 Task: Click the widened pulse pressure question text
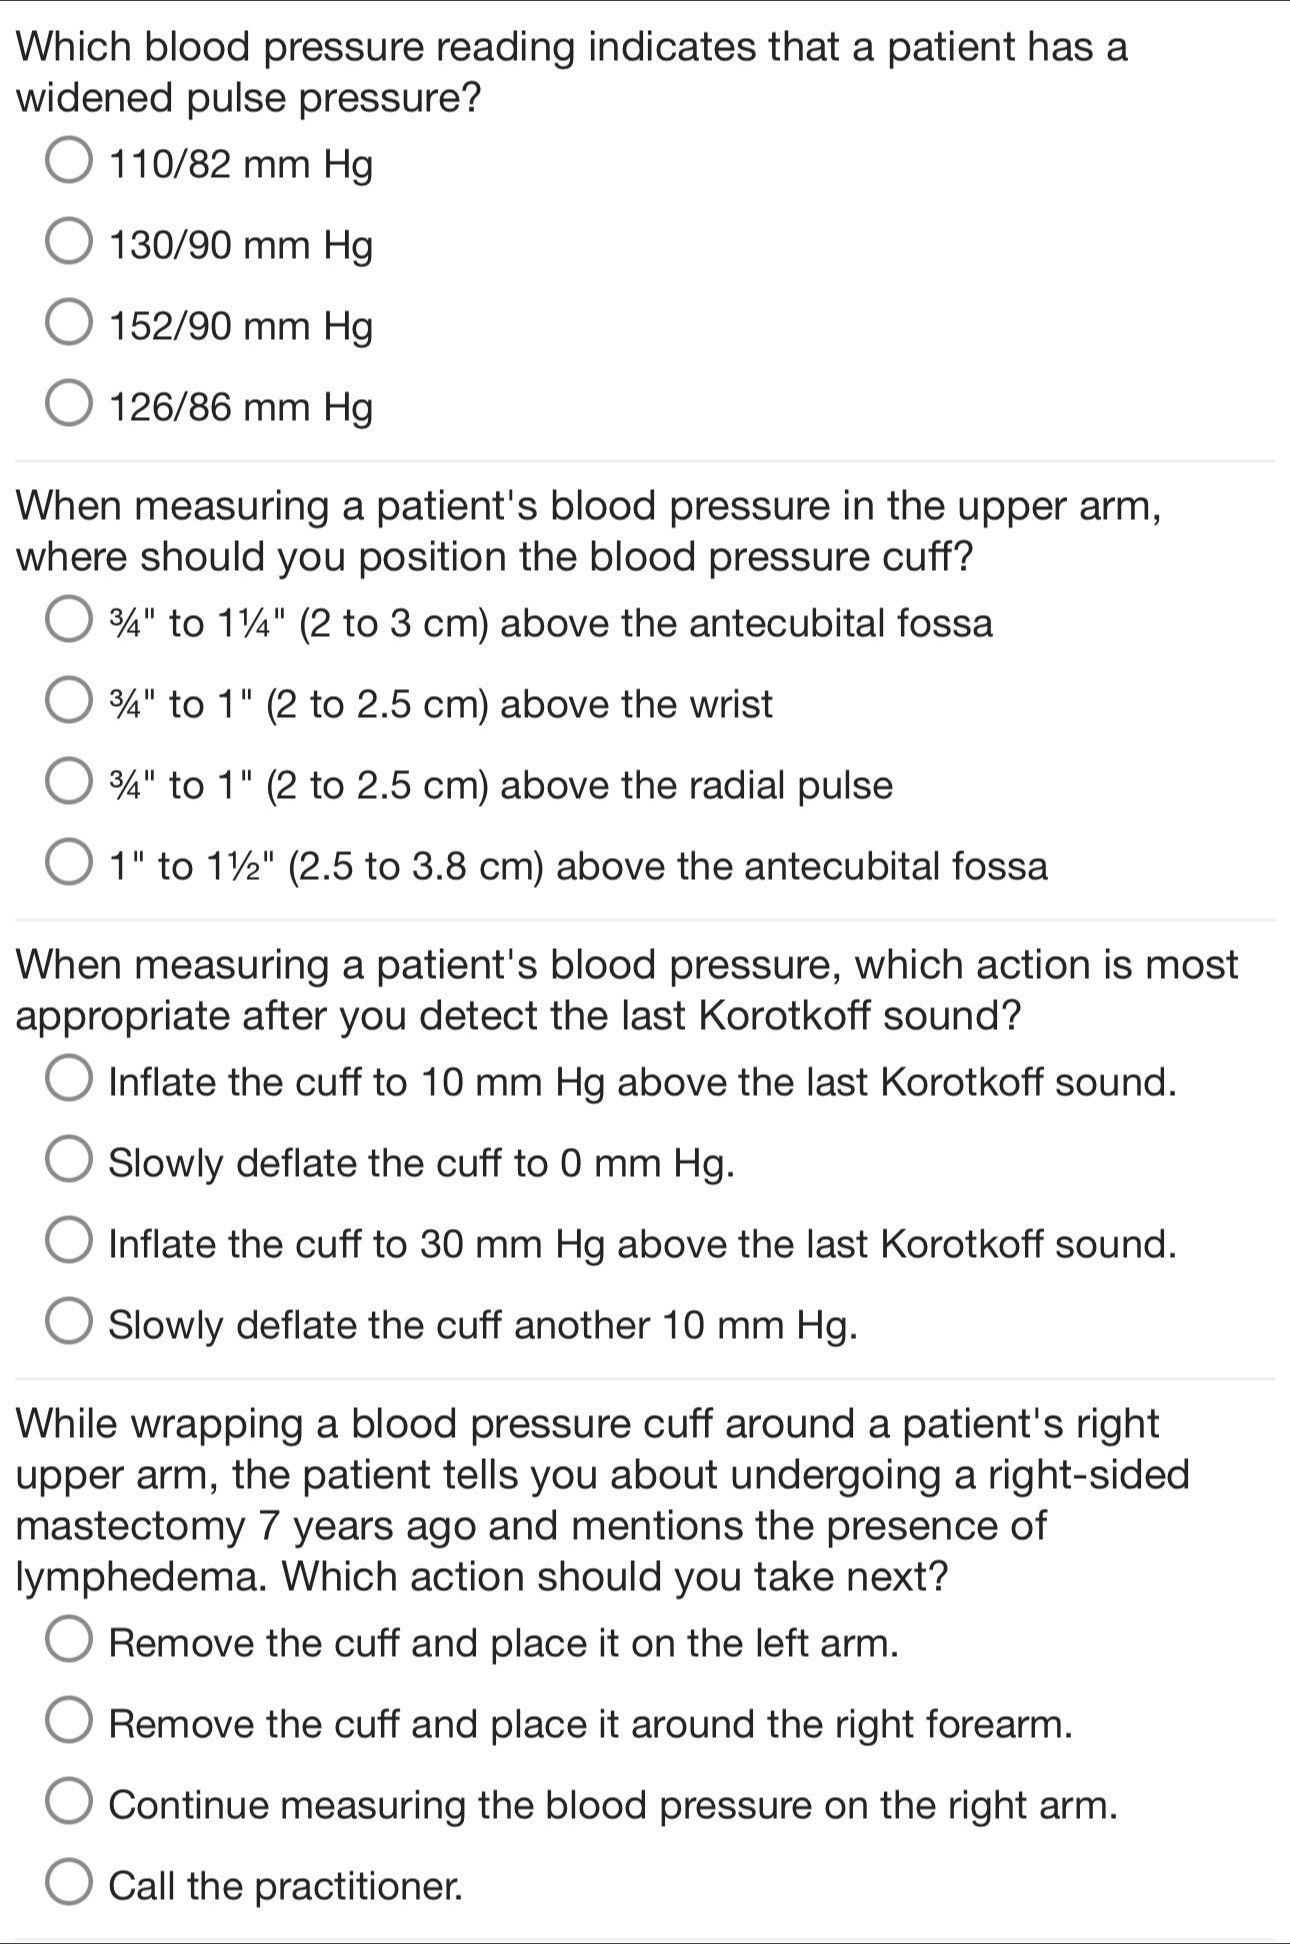pyautogui.click(x=572, y=73)
